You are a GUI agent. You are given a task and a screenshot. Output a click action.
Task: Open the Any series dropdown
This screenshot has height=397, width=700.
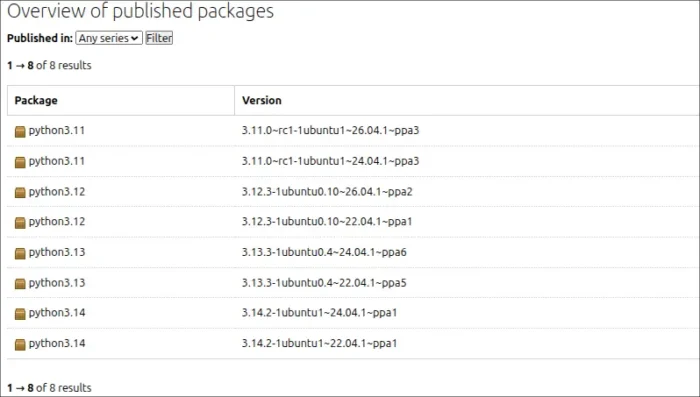pos(109,38)
